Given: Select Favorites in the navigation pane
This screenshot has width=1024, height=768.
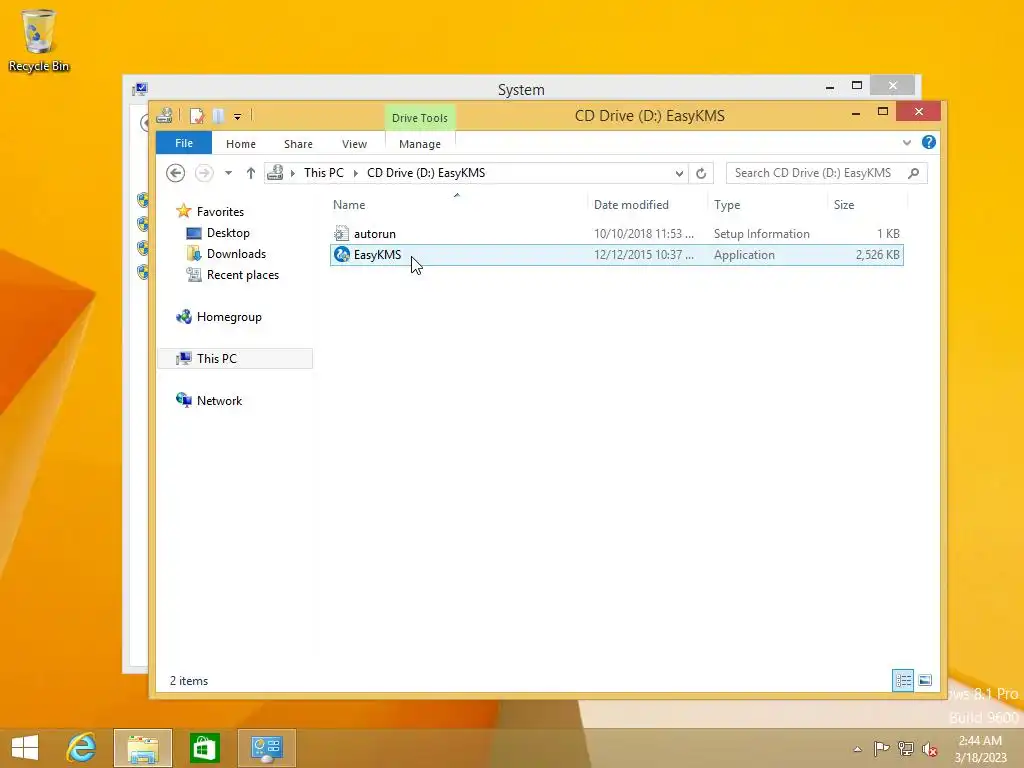Looking at the screenshot, I should [x=220, y=212].
